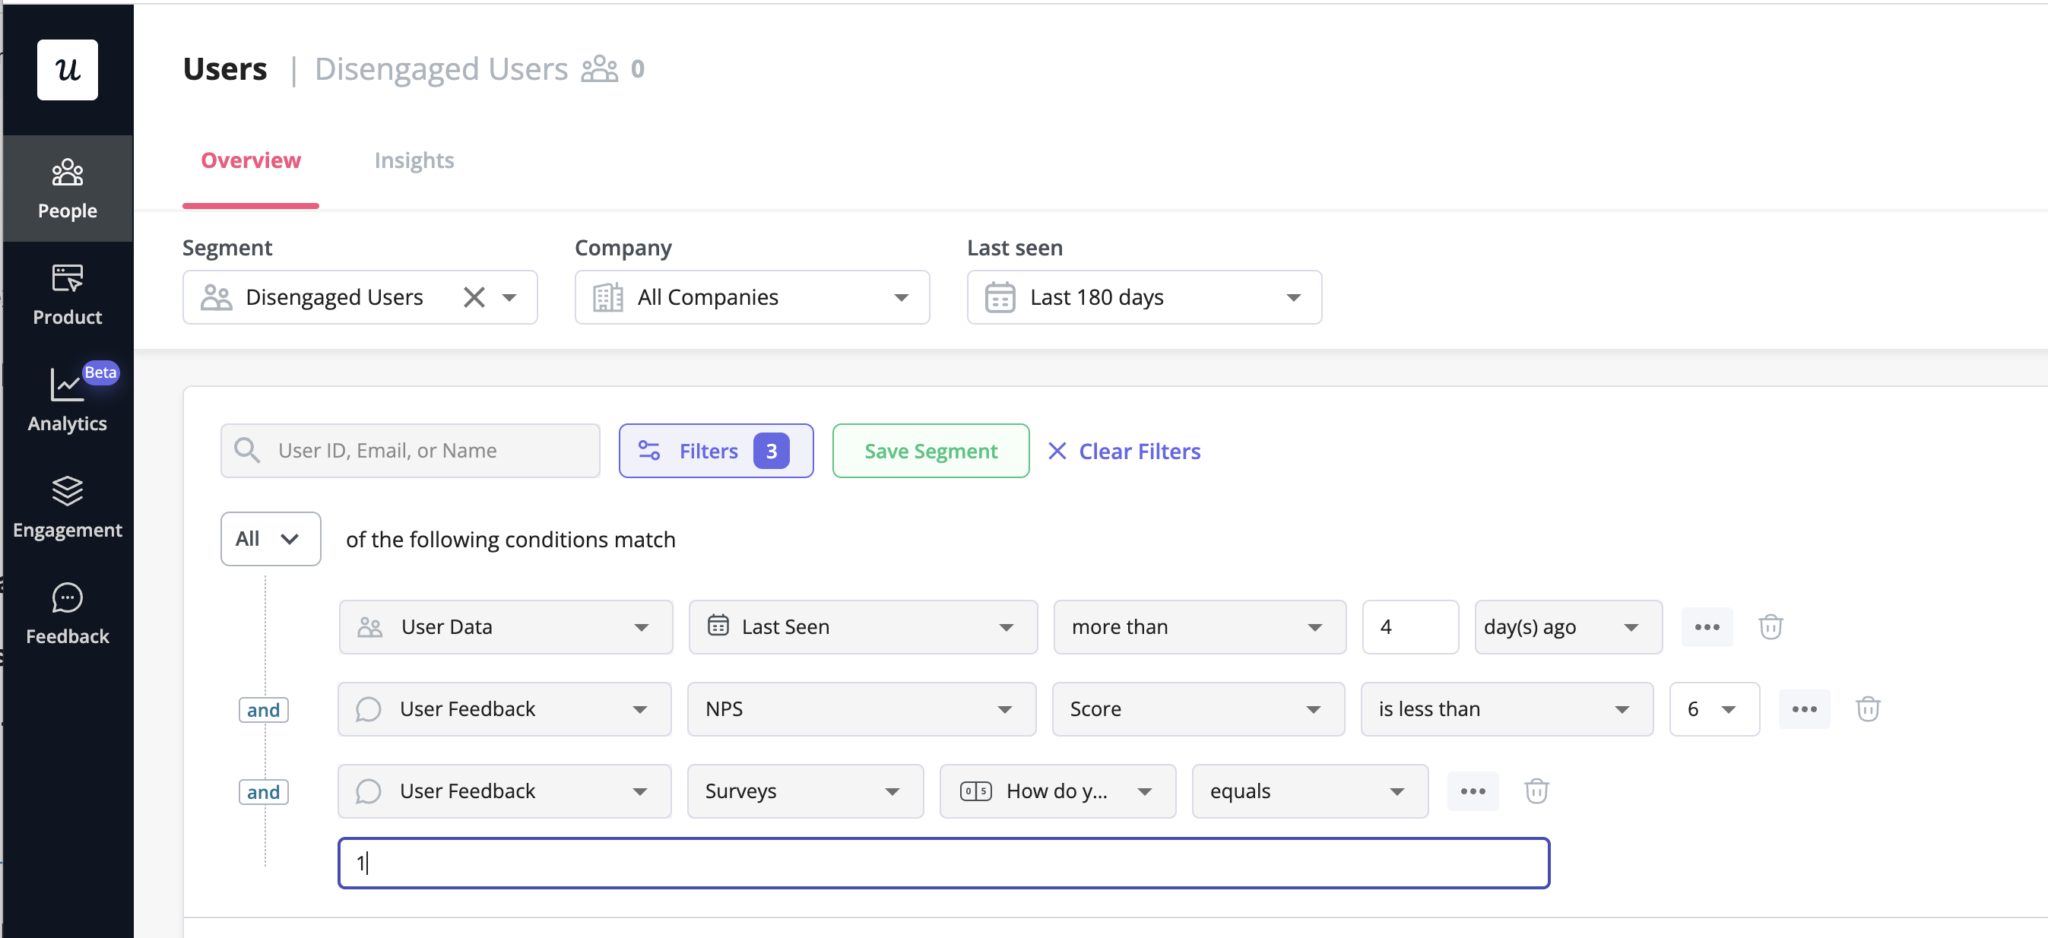Delete the Last Seen filter row
The image size is (2048, 938).
tap(1770, 627)
